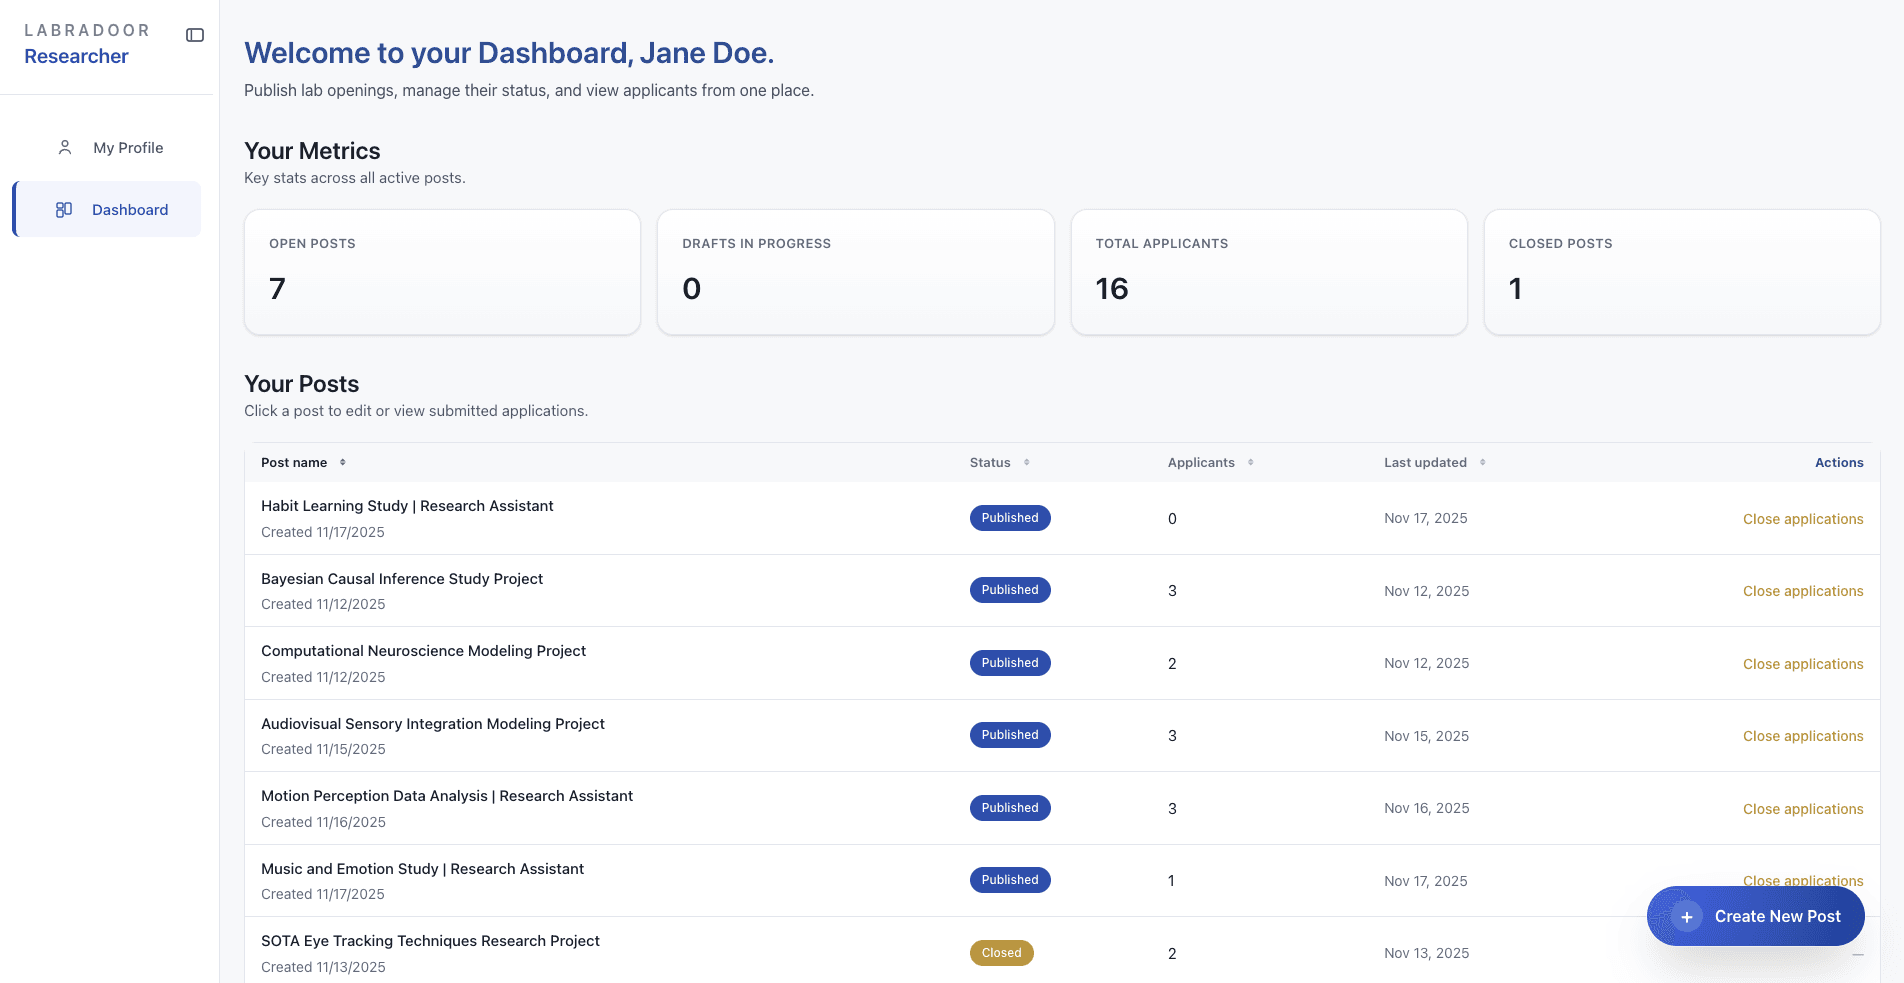Screen dimensions: 1904x983
Task: Open the Bayesian Causal Inference Study post
Action: [x=402, y=578]
